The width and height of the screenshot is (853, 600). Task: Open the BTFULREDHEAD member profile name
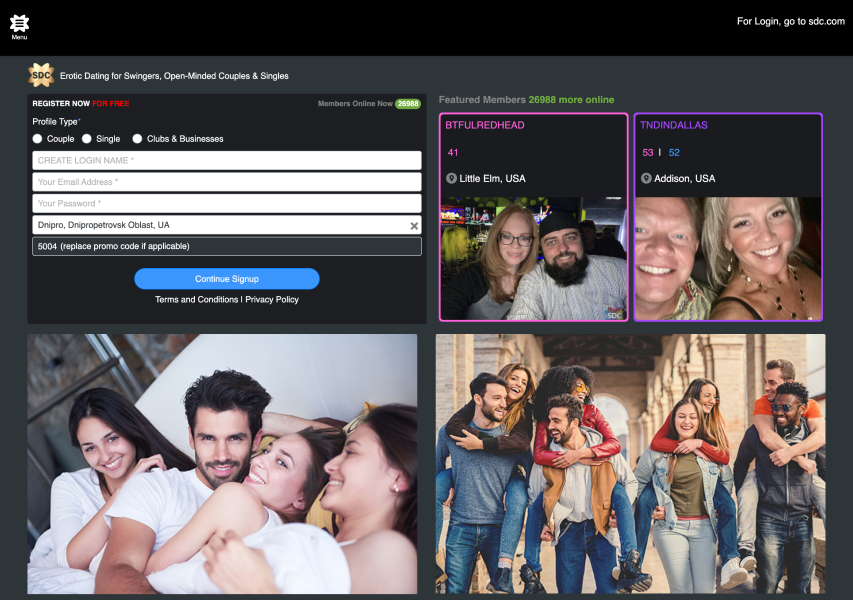point(485,125)
